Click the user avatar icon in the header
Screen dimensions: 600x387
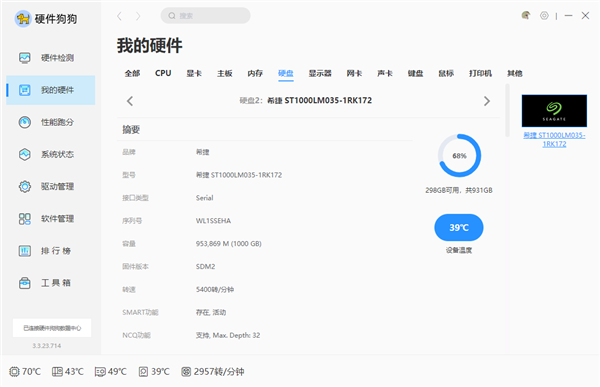point(526,15)
